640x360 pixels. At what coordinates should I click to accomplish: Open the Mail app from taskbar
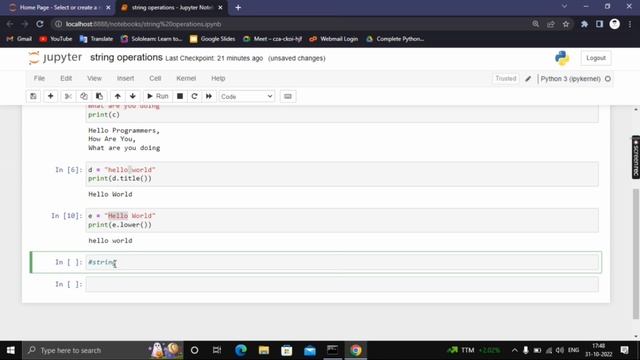click(310, 350)
